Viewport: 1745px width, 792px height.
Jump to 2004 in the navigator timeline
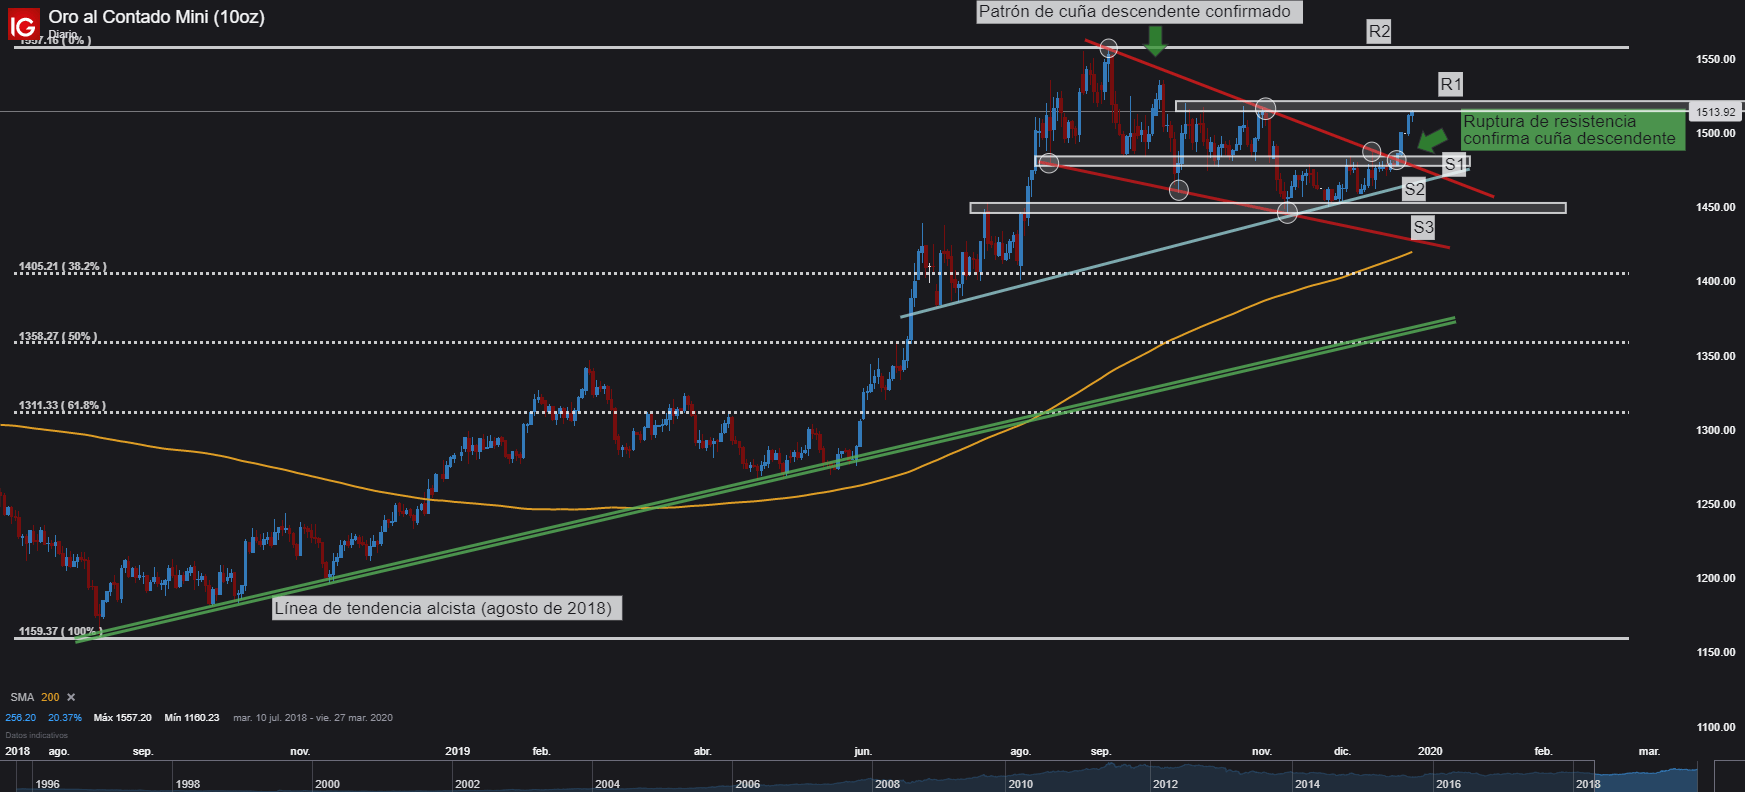tap(607, 784)
